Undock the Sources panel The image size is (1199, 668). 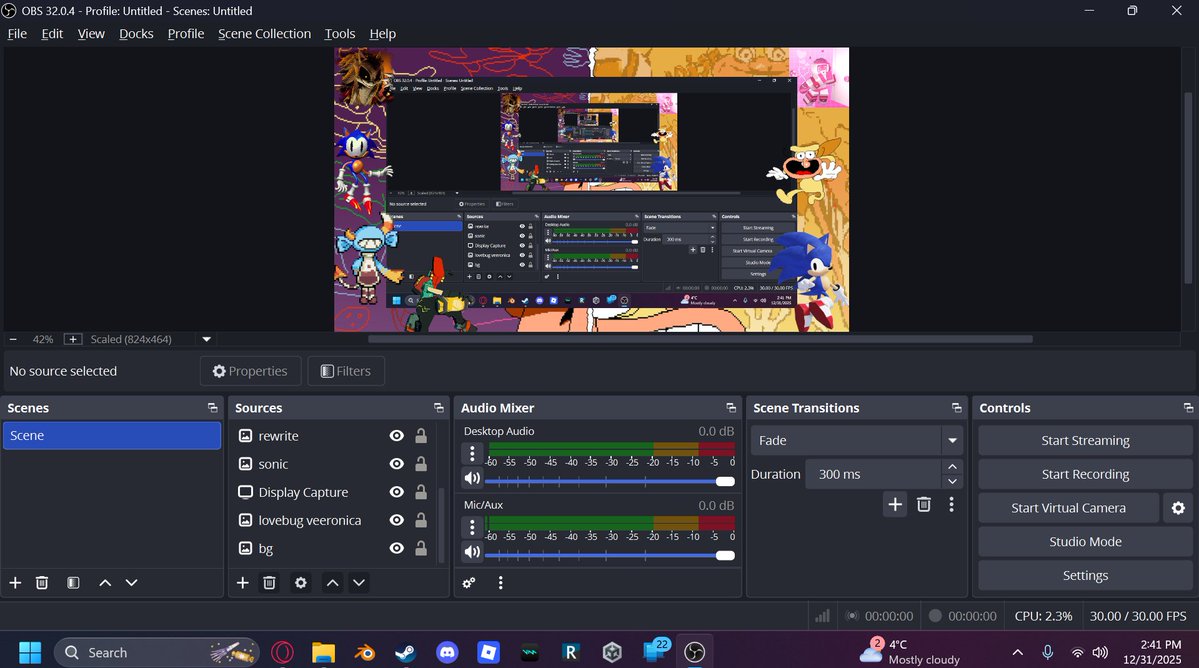(438, 407)
